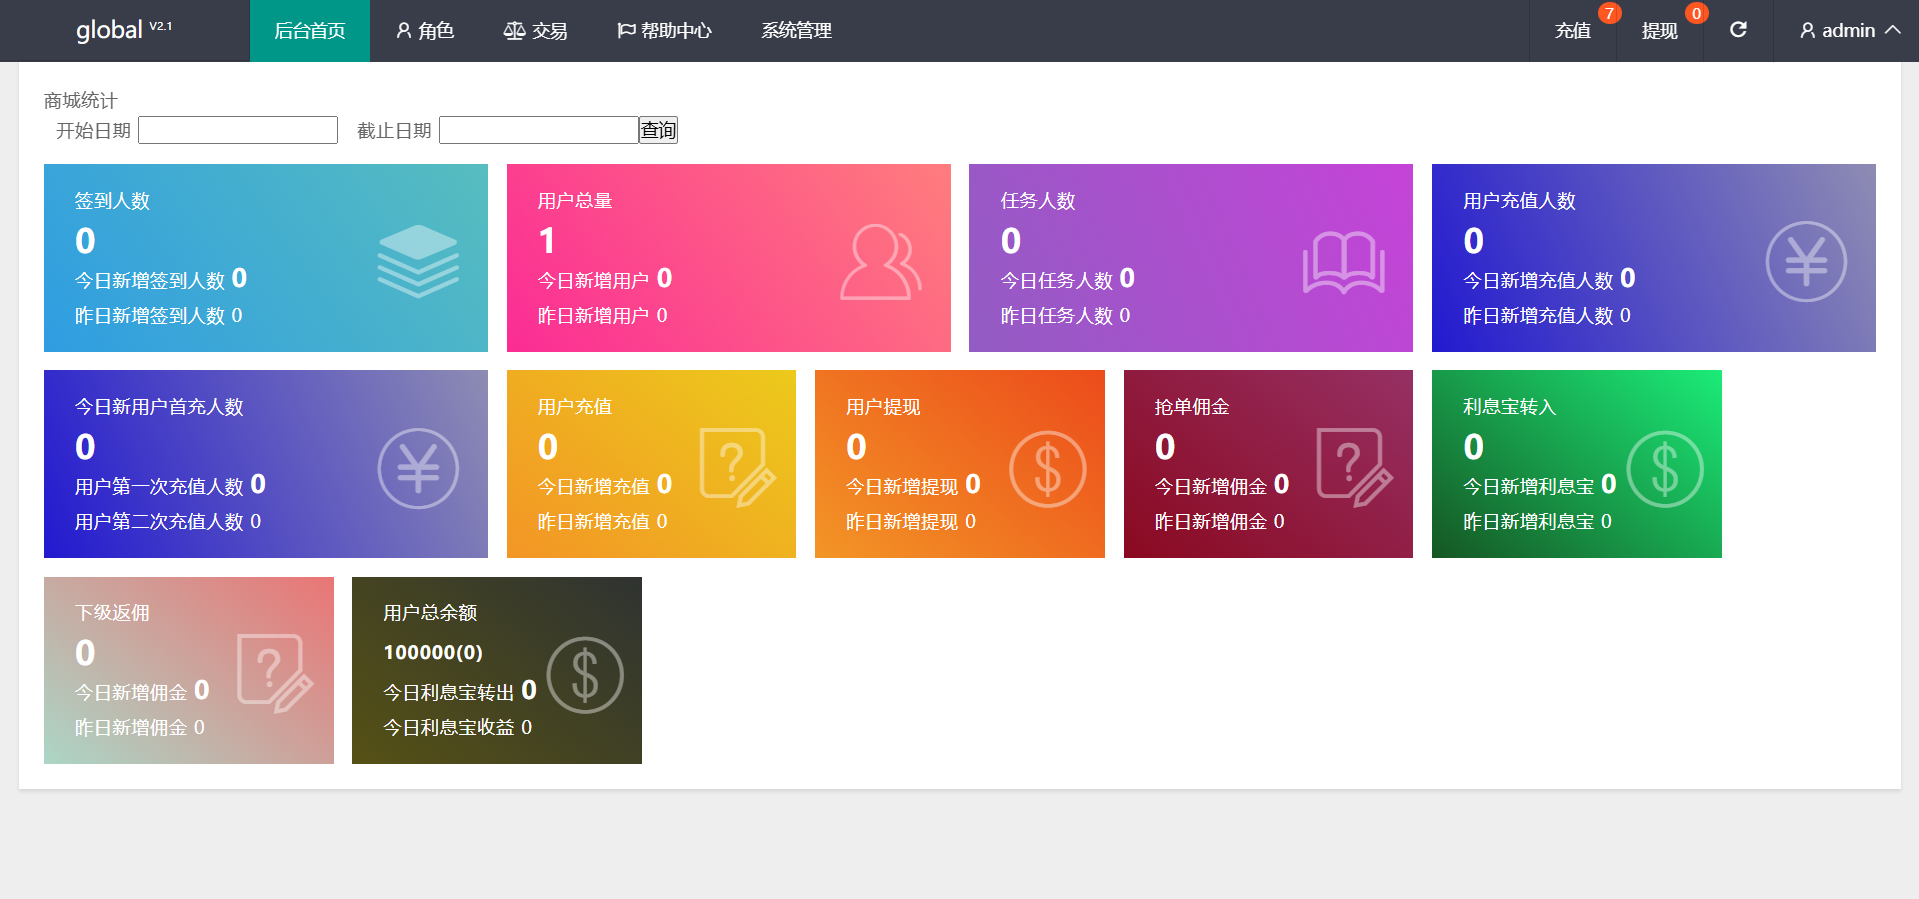Switch to the 后台首页 tab
Image resolution: width=1919 pixels, height=899 pixels.
pos(309,31)
